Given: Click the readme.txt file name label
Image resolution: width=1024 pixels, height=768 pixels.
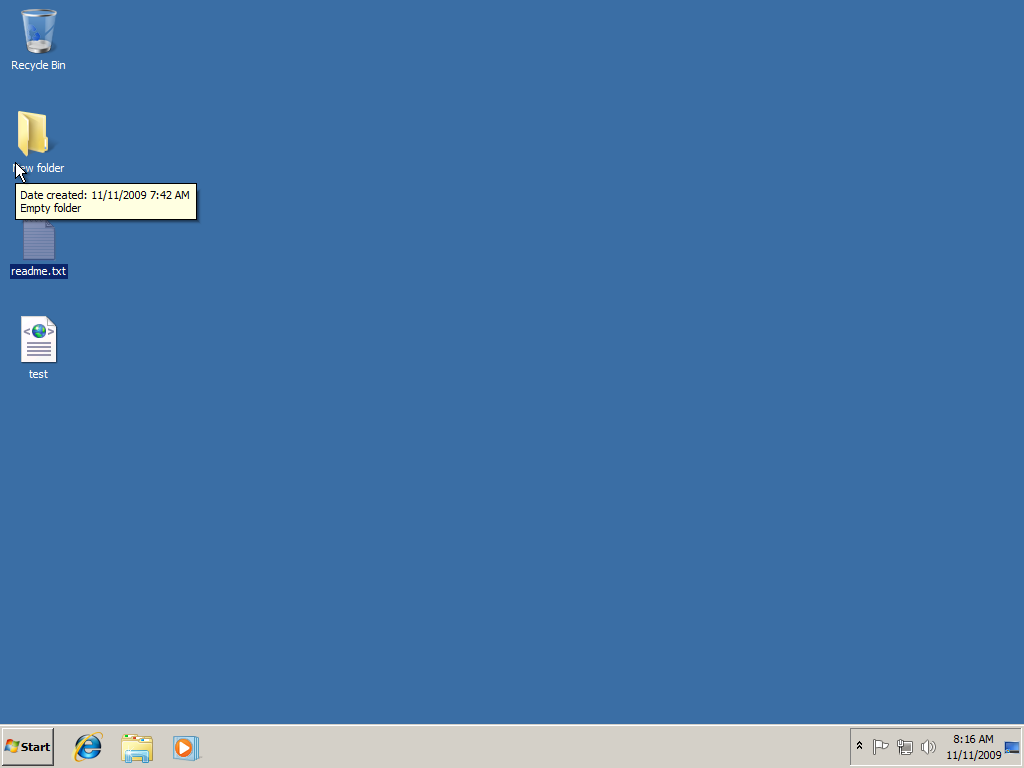Looking at the screenshot, I should [x=39, y=271].
